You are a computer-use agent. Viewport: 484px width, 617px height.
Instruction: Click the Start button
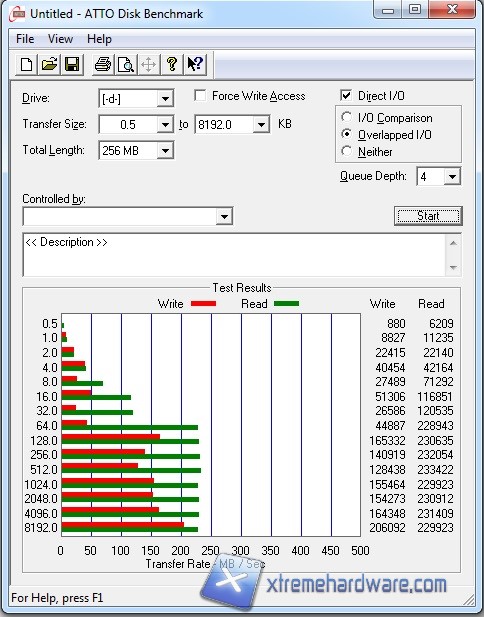click(x=428, y=216)
